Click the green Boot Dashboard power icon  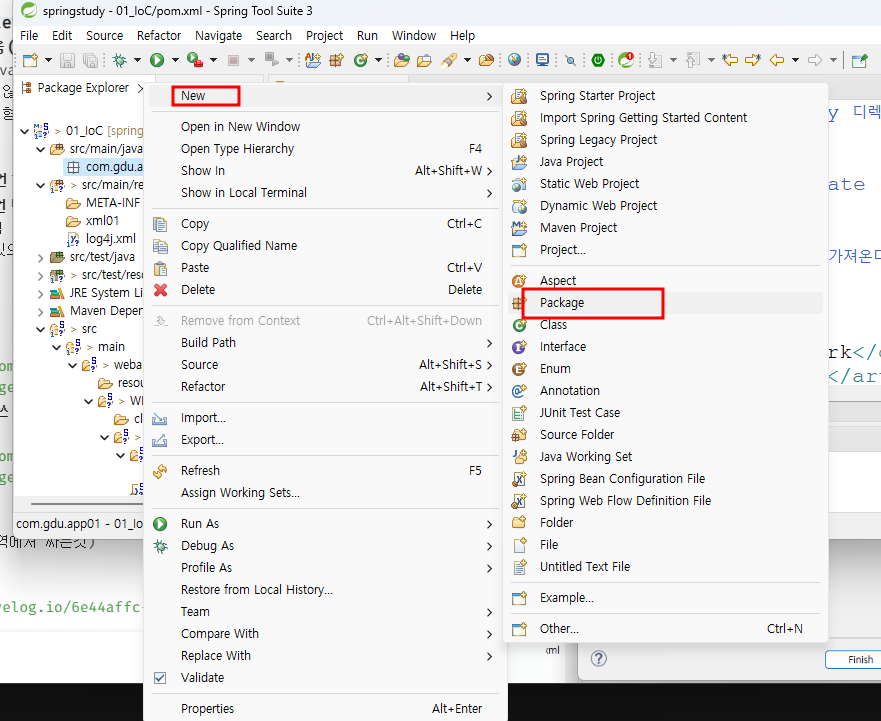[598, 60]
